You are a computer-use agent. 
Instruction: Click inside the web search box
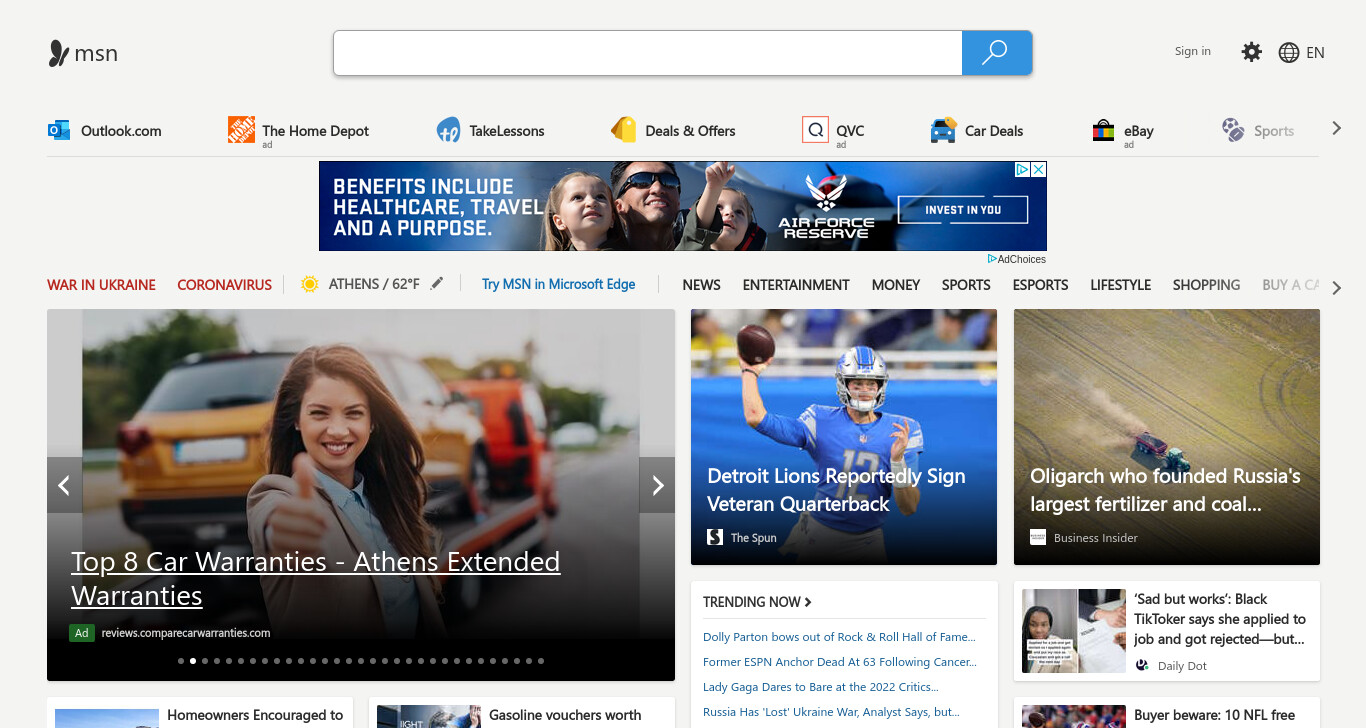tap(648, 53)
